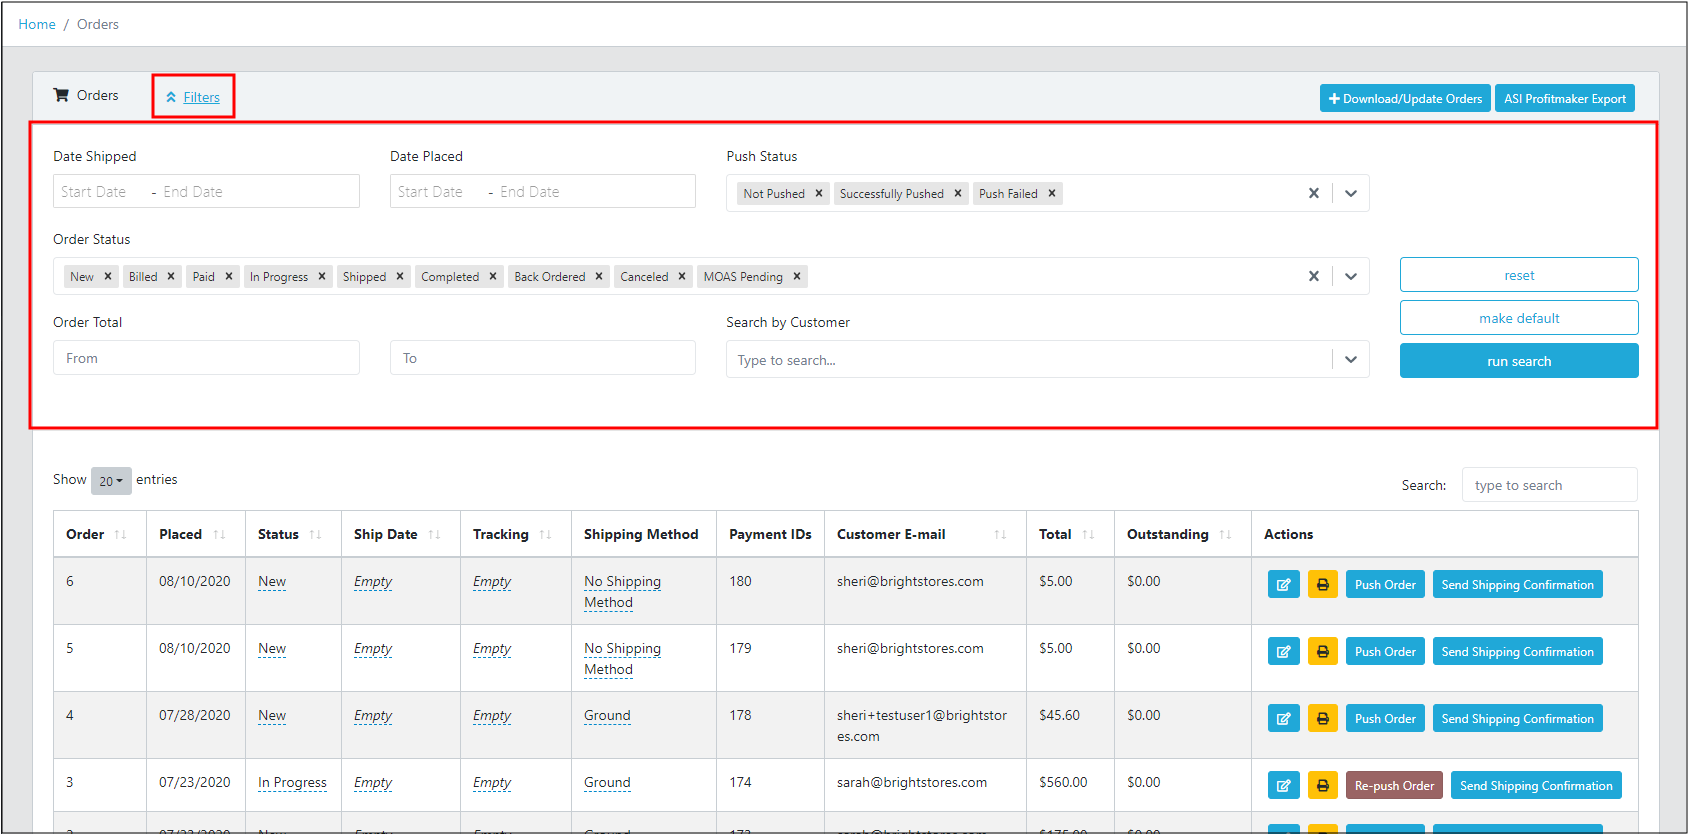
Task: Open the Push Status dropdown arrow
Action: tap(1351, 194)
